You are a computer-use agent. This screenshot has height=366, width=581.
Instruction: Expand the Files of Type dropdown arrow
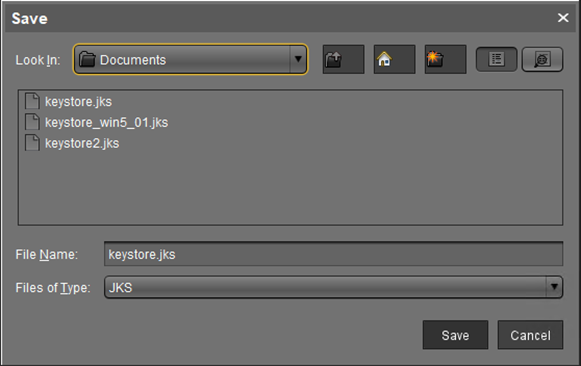[x=554, y=287]
